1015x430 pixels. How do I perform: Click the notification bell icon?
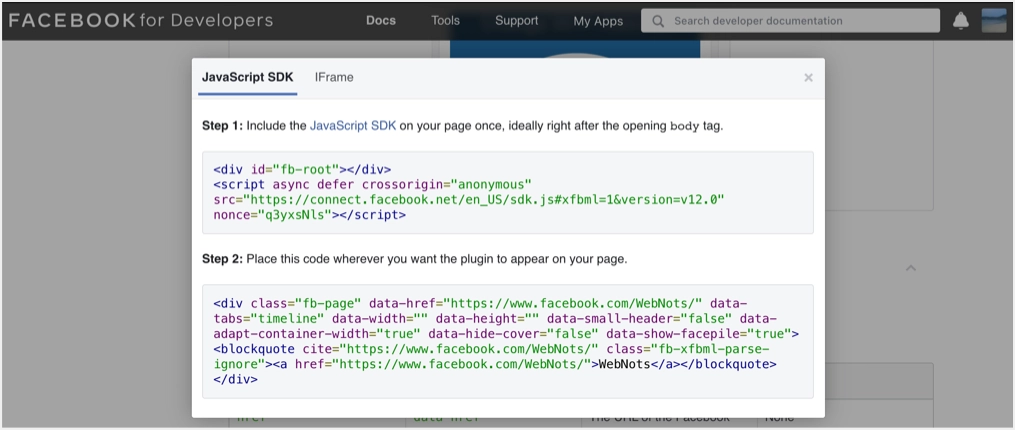(961, 21)
